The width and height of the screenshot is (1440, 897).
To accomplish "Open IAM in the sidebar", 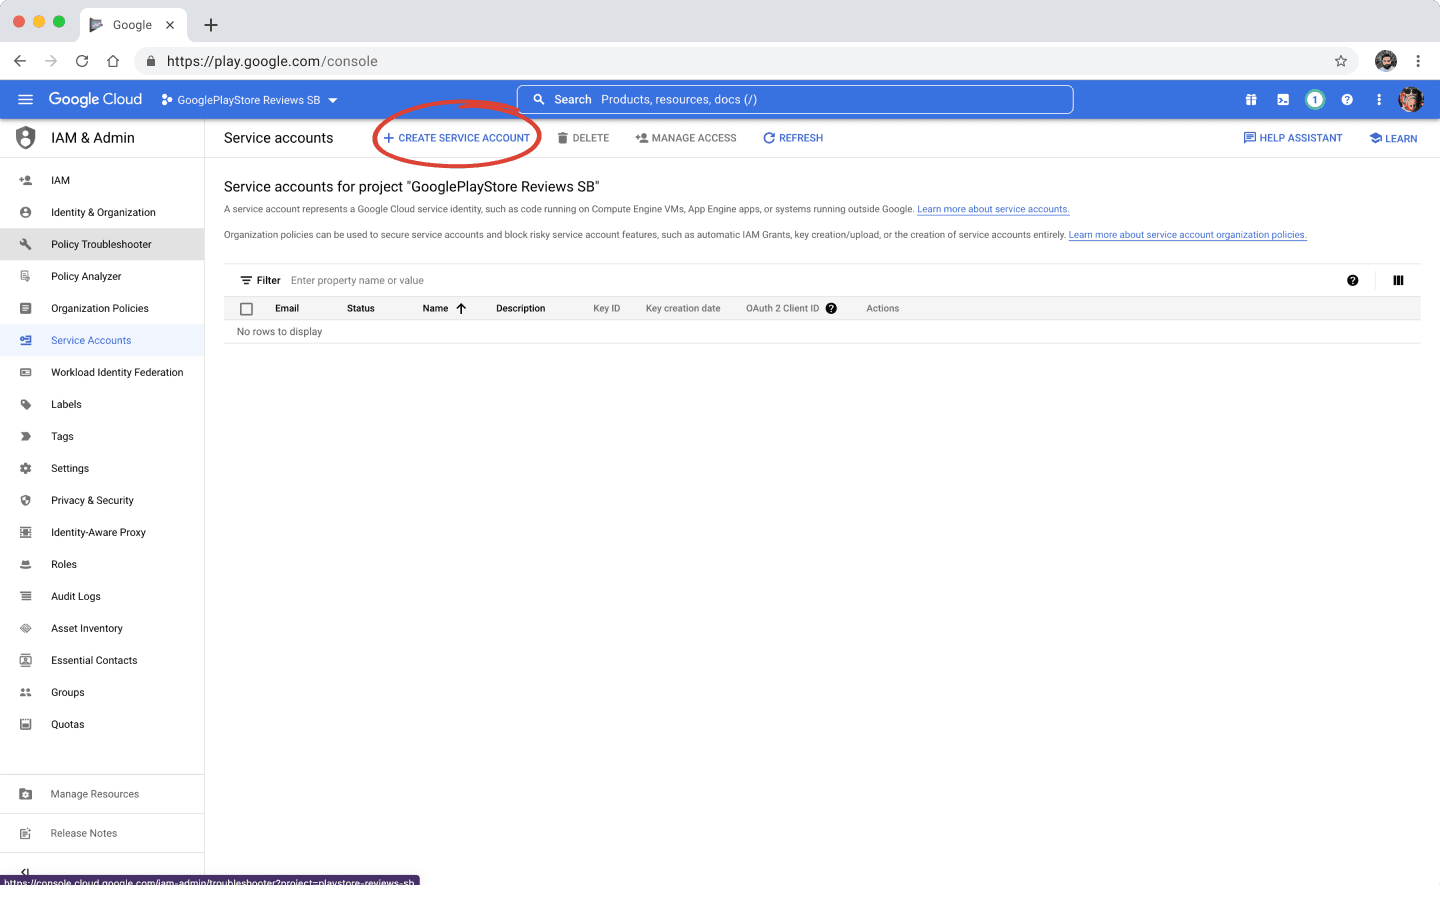I will coord(102,180).
